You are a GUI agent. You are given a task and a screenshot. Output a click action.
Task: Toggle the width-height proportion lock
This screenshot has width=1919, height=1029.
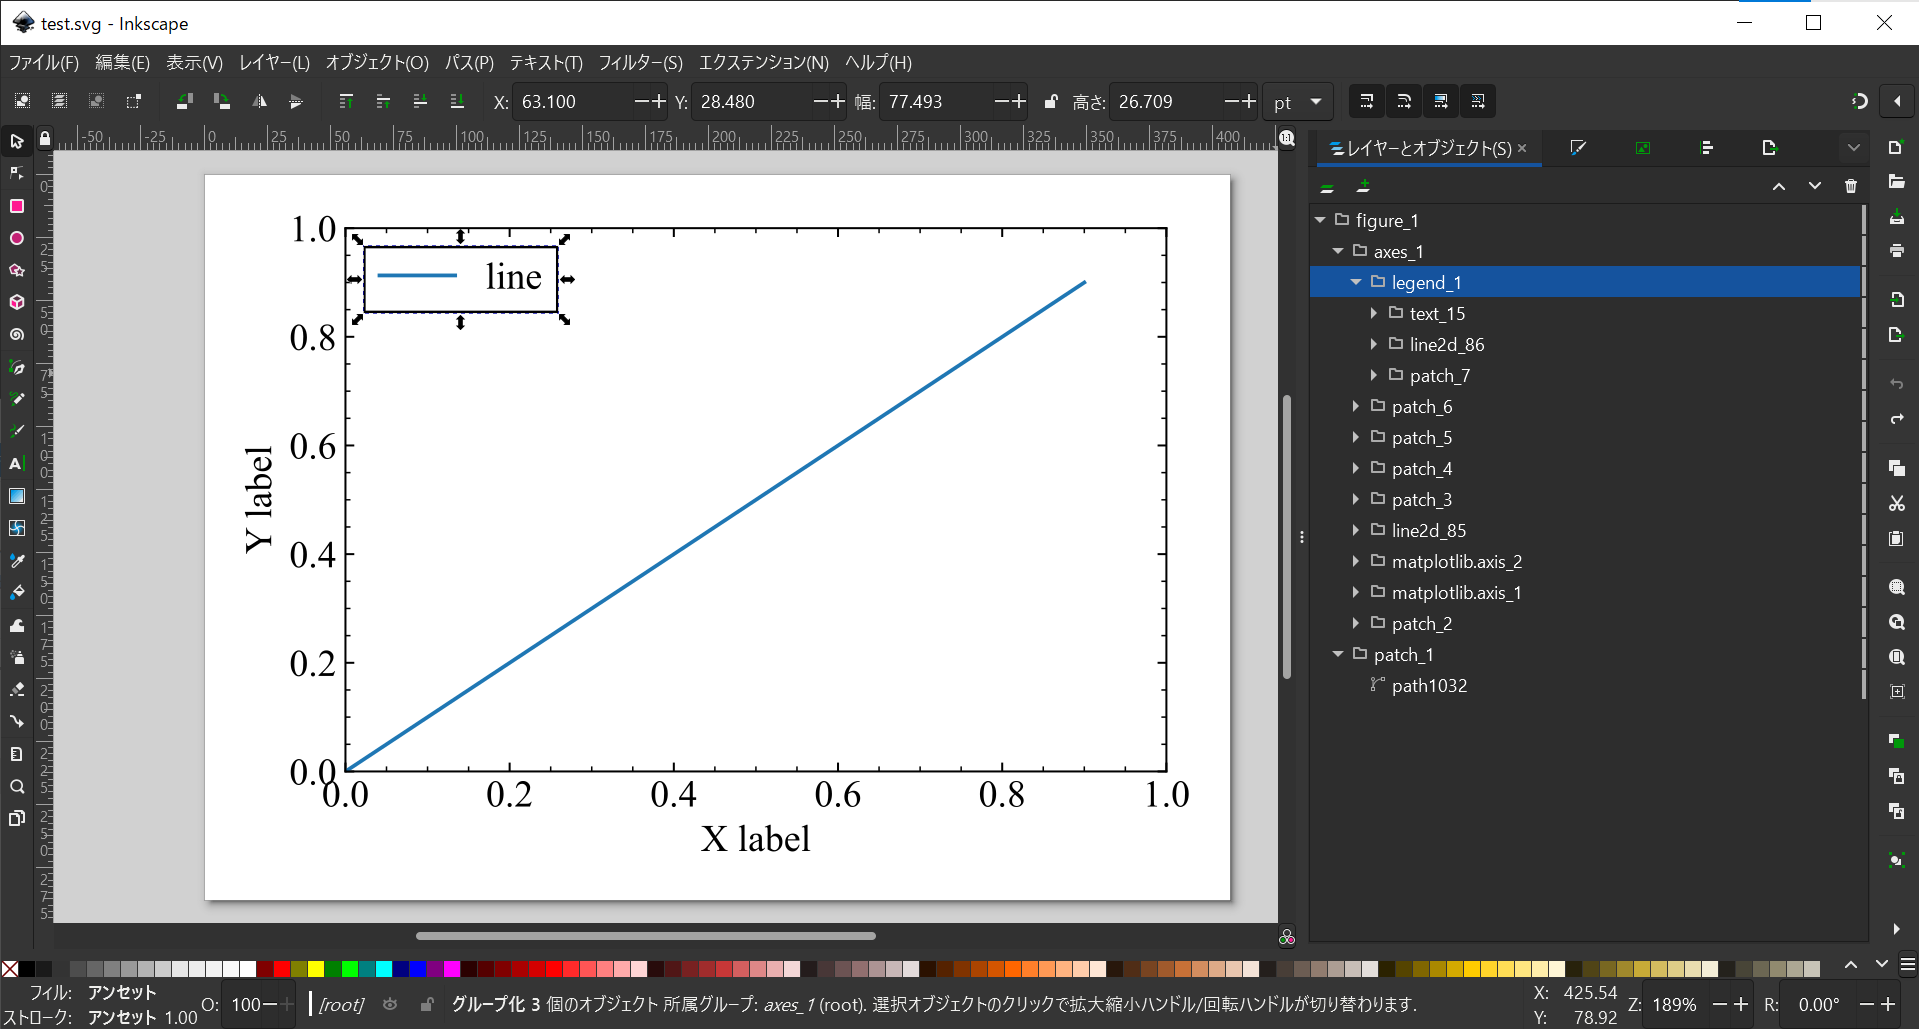tap(1050, 101)
